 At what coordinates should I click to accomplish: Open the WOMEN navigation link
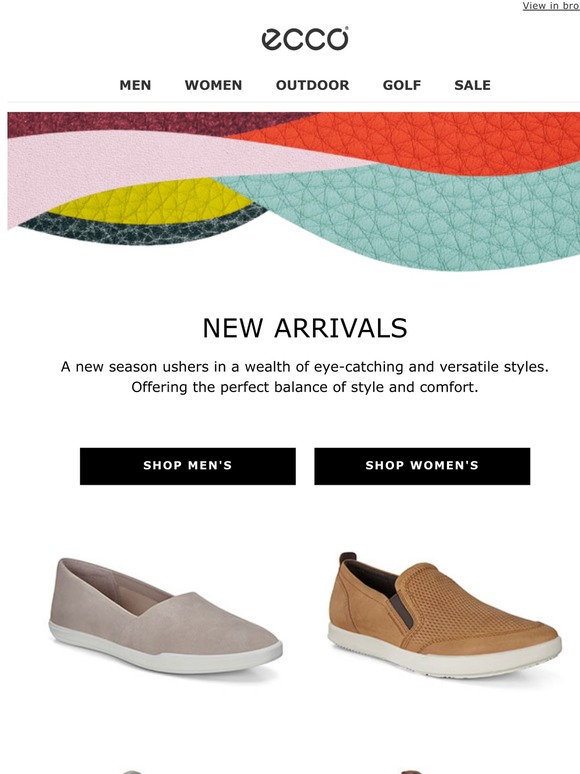(213, 85)
